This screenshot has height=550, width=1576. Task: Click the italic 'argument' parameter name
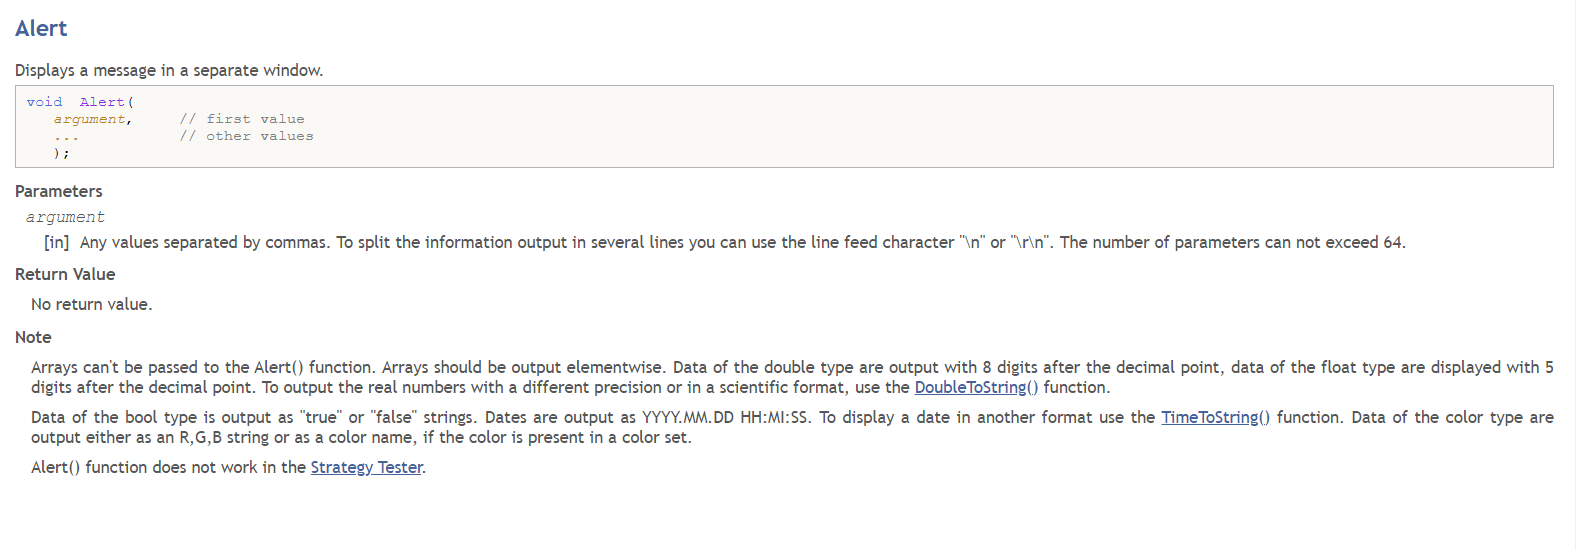65,217
